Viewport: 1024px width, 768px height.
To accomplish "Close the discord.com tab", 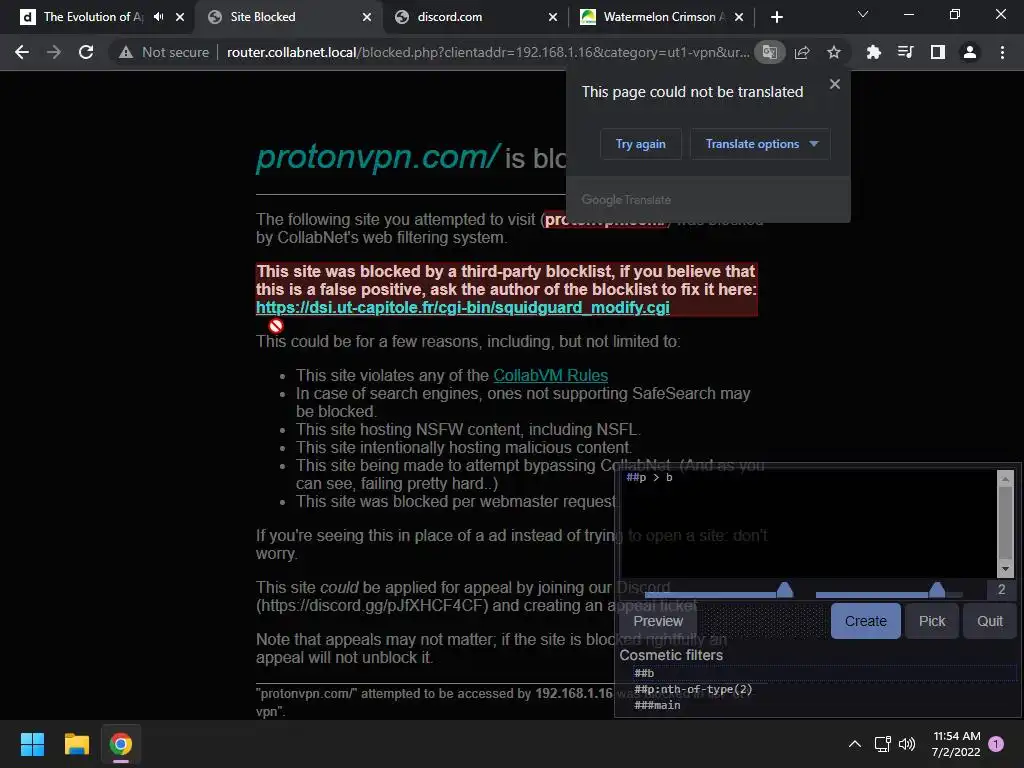I will pos(552,17).
